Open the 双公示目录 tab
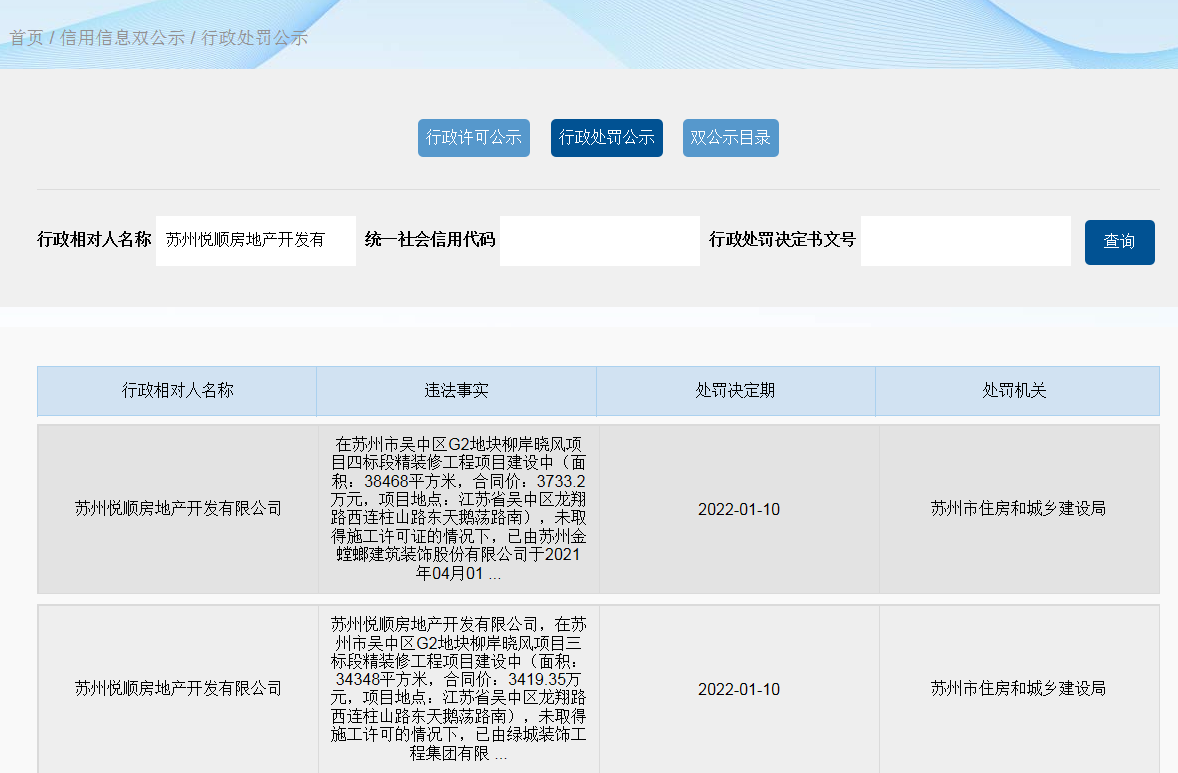The width and height of the screenshot is (1178, 773). 730,138
